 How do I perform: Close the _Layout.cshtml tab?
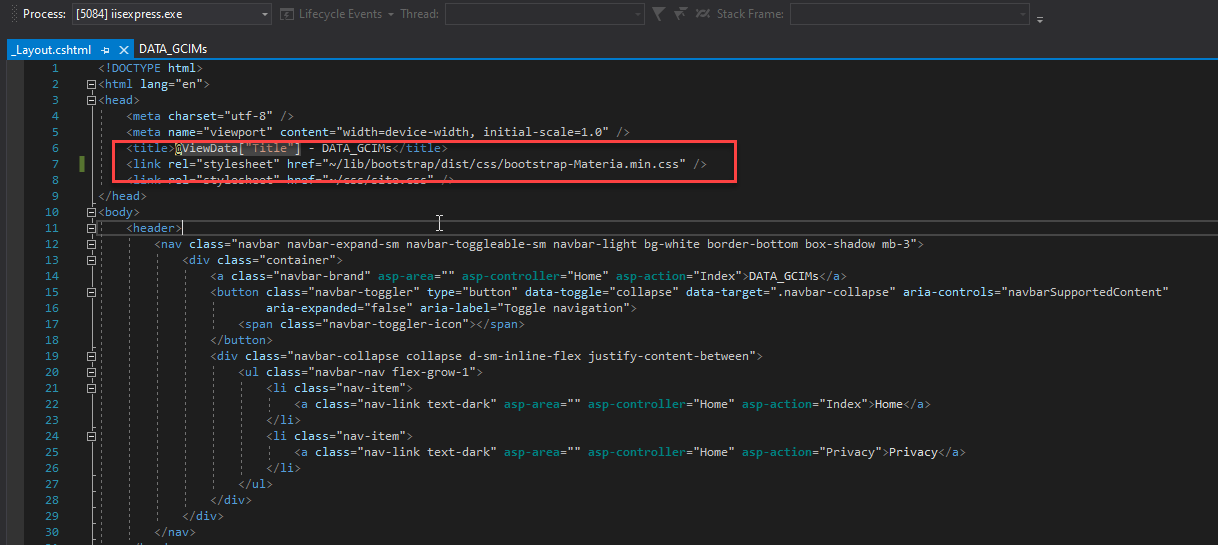[124, 49]
